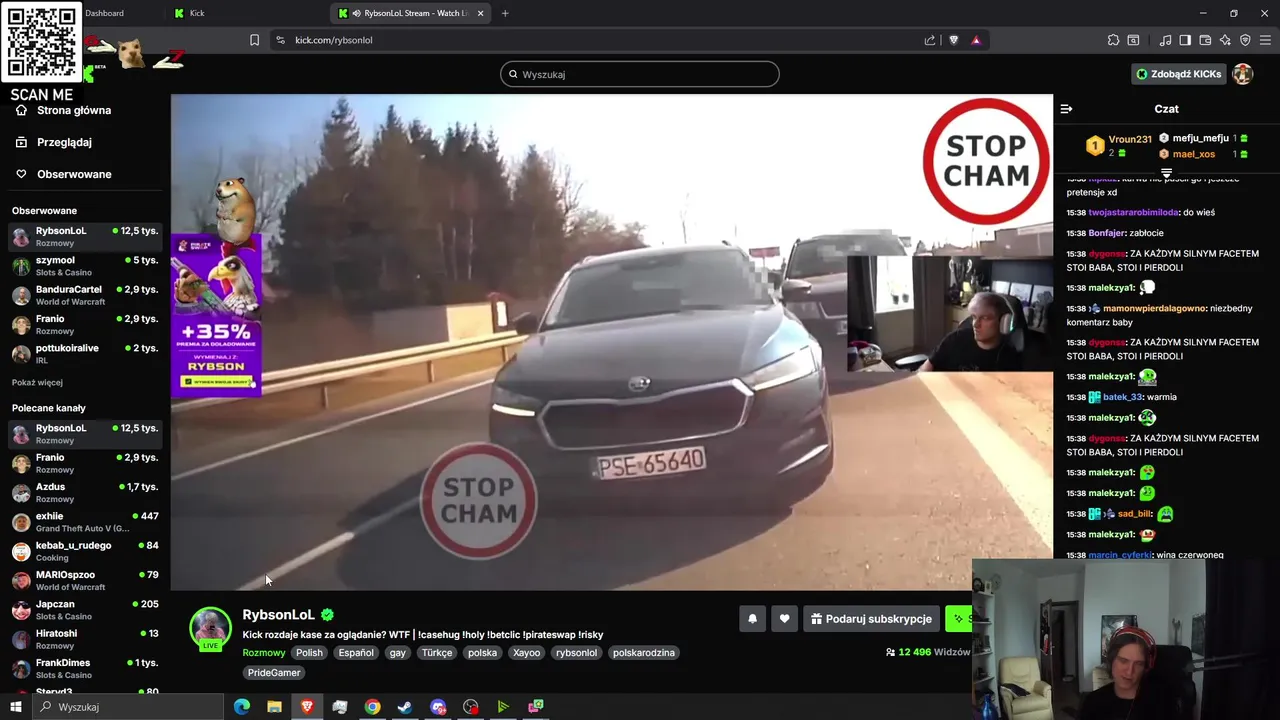This screenshot has height=720, width=1280.
Task: Bookmark this page using bookmark icon
Action: (254, 40)
